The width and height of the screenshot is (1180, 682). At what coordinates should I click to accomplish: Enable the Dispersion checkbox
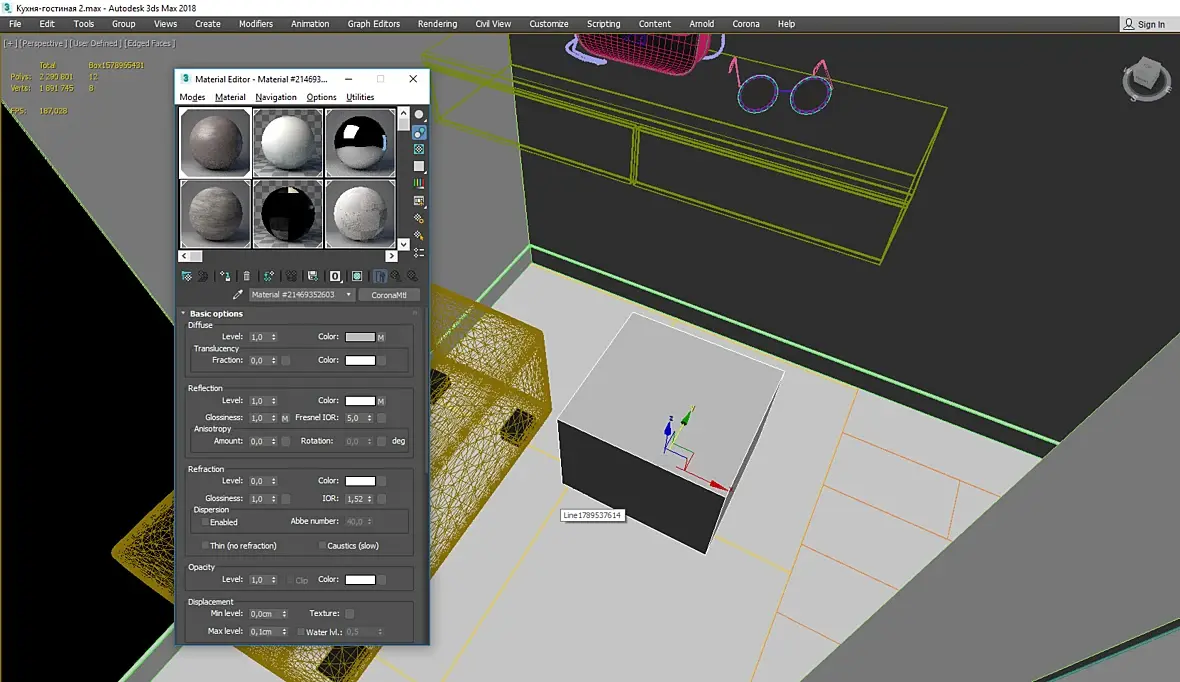(205, 522)
